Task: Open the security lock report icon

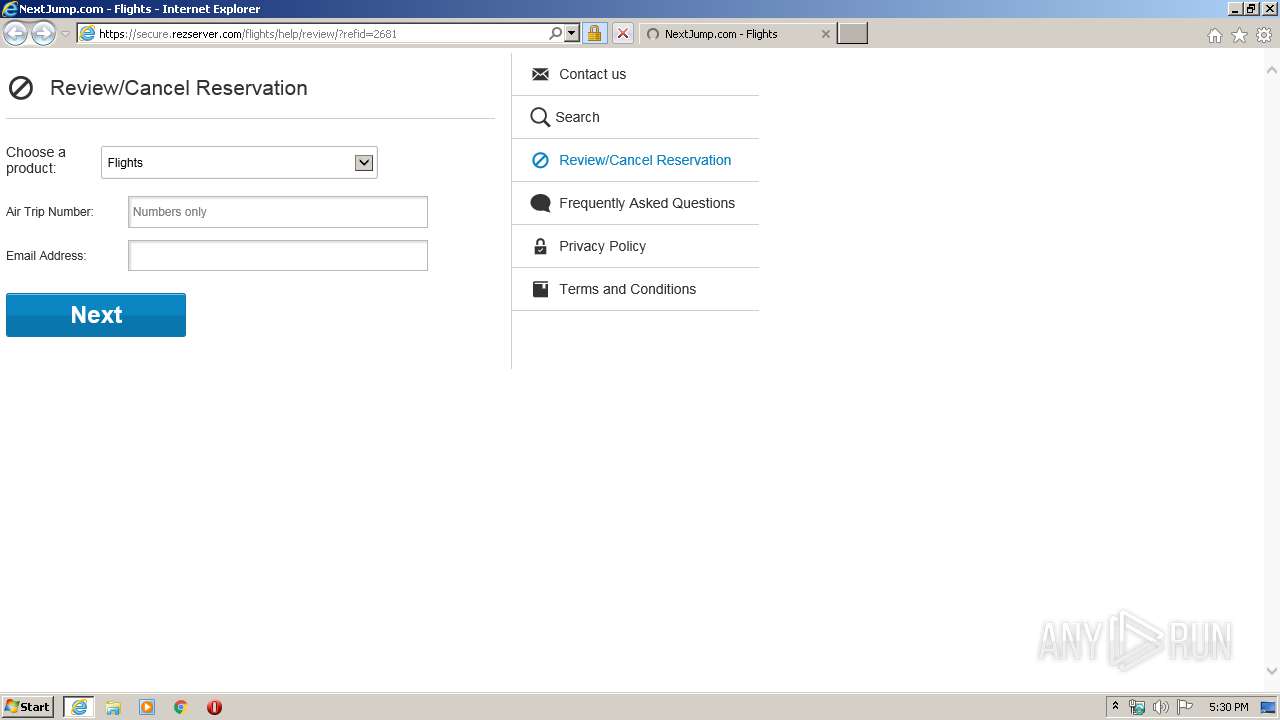Action: click(594, 33)
